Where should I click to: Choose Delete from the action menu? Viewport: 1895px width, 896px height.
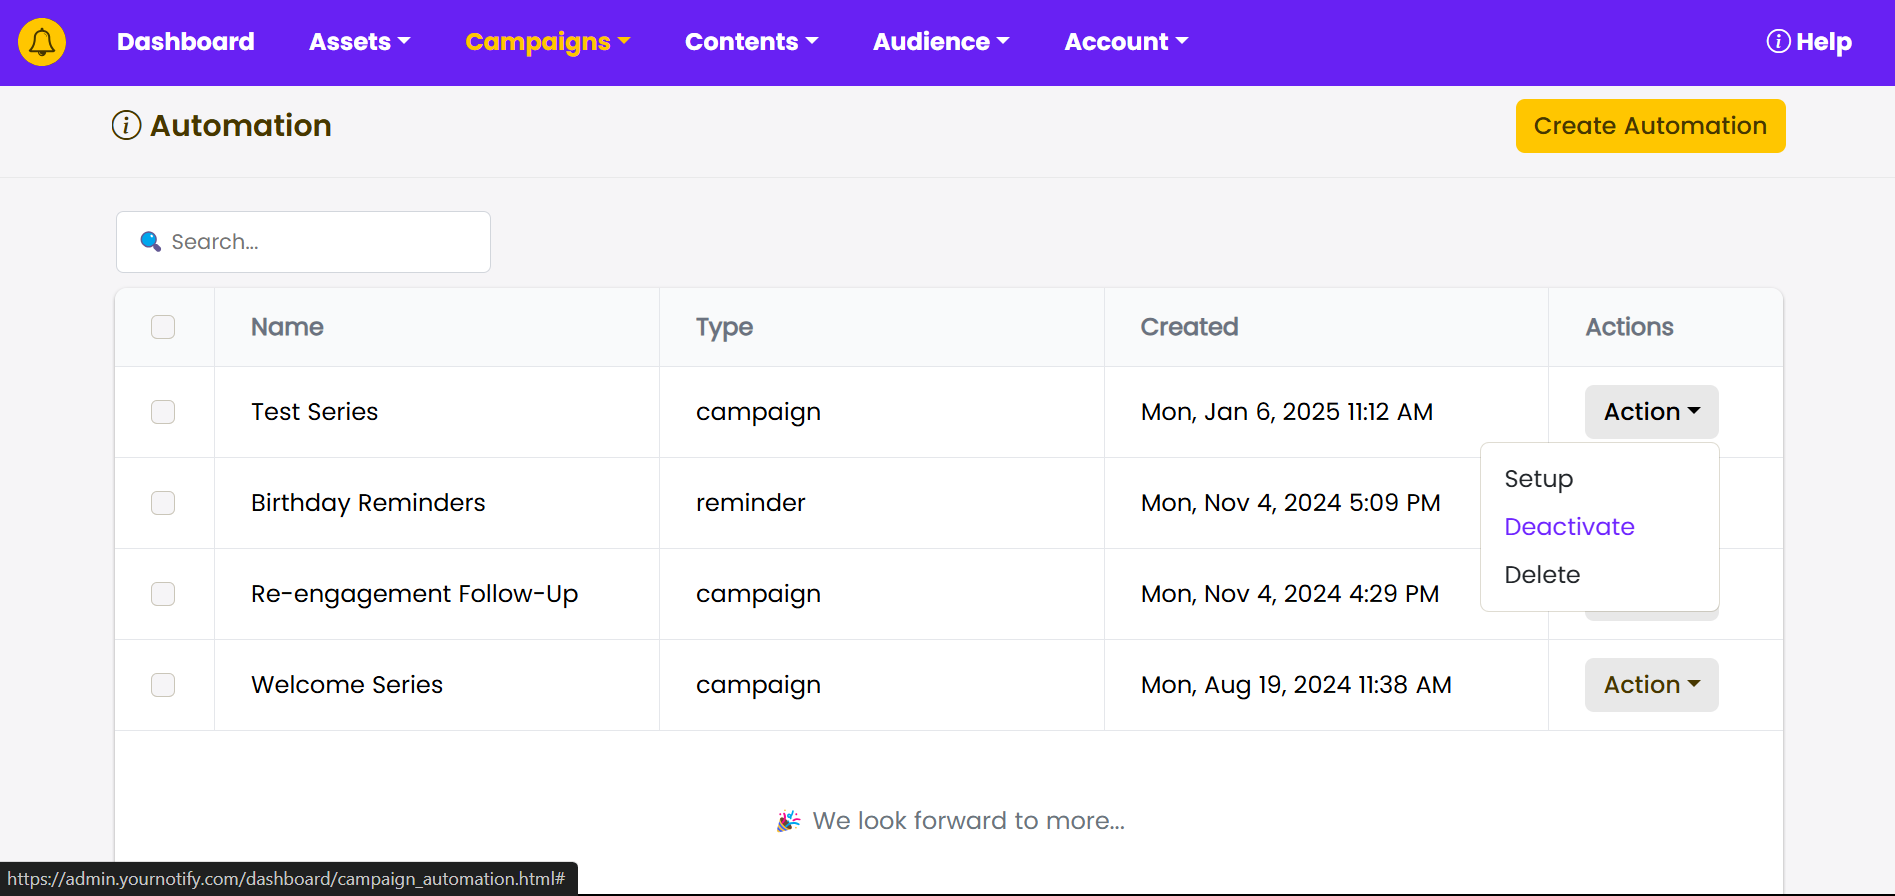pyautogui.click(x=1542, y=575)
